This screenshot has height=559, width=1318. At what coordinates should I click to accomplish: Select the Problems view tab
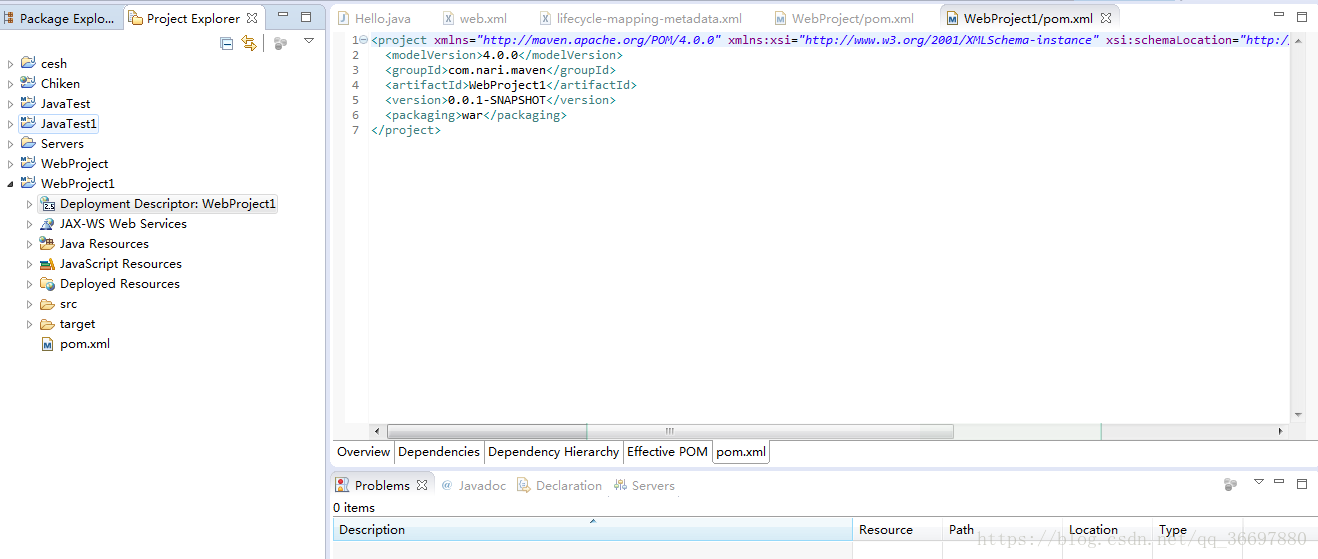(382, 485)
